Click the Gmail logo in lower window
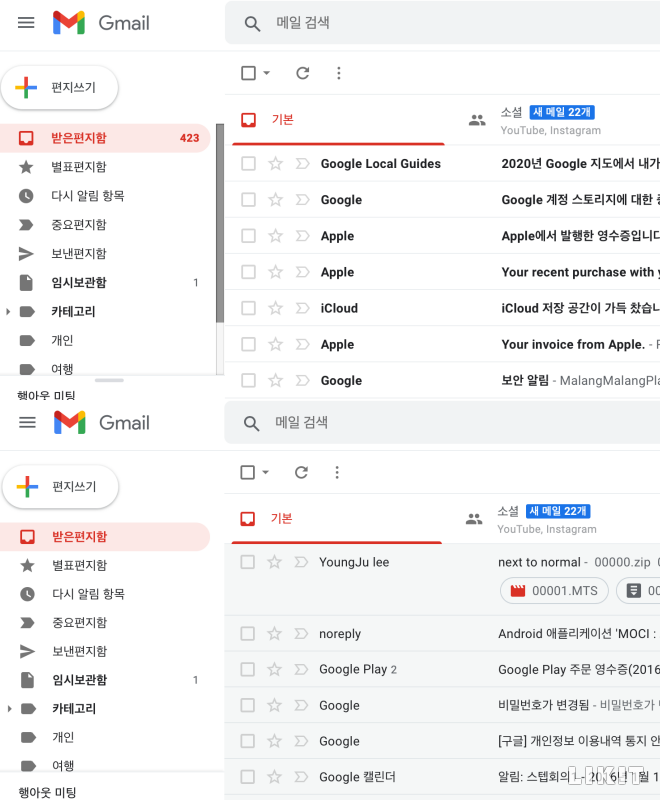The image size is (660, 800). 102,422
